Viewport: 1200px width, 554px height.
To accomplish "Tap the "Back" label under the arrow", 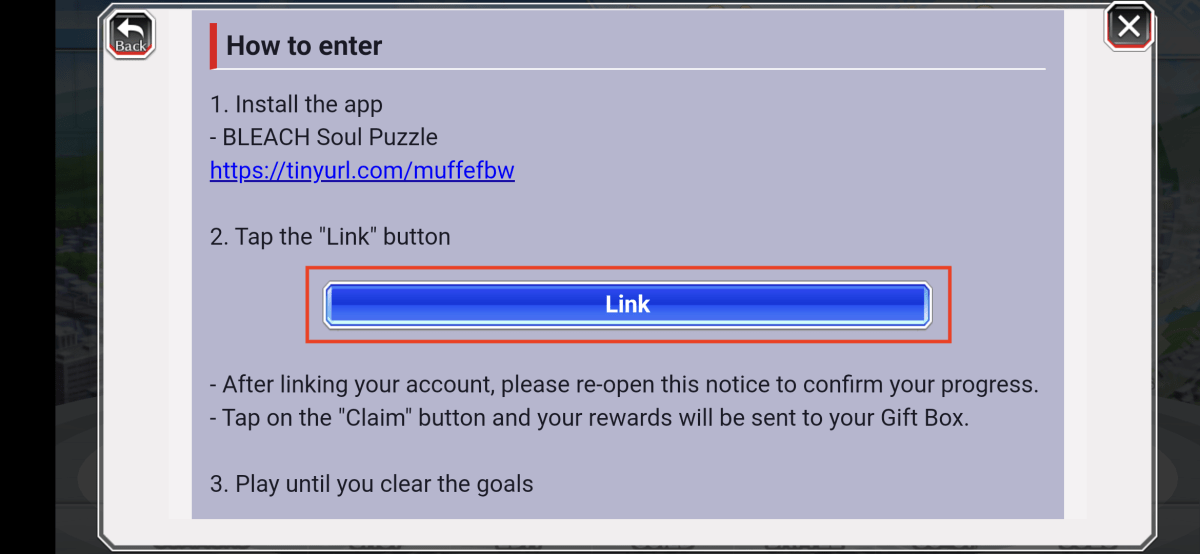I will point(131,46).
